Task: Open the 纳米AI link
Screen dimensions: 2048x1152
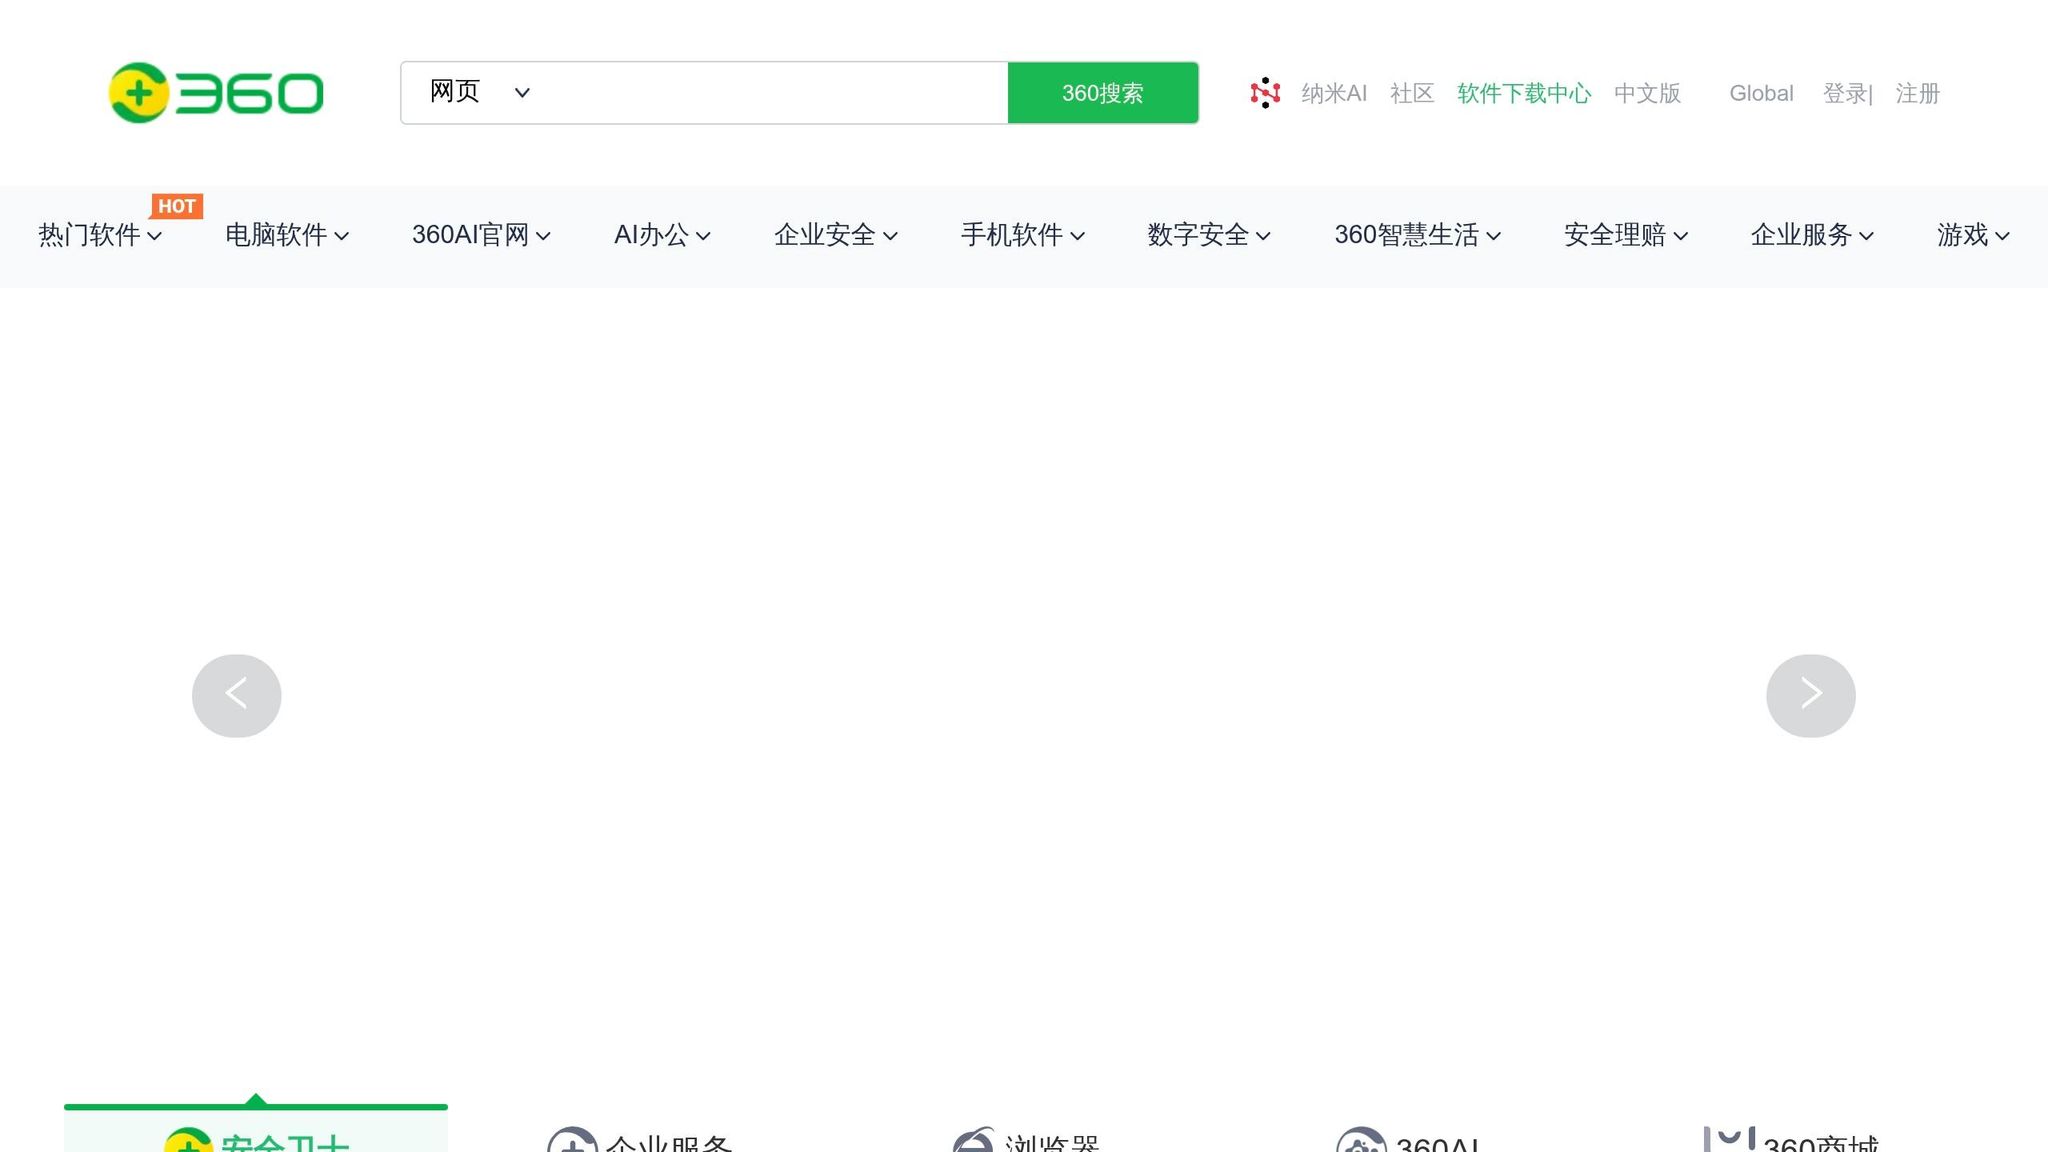Action: point(1333,93)
